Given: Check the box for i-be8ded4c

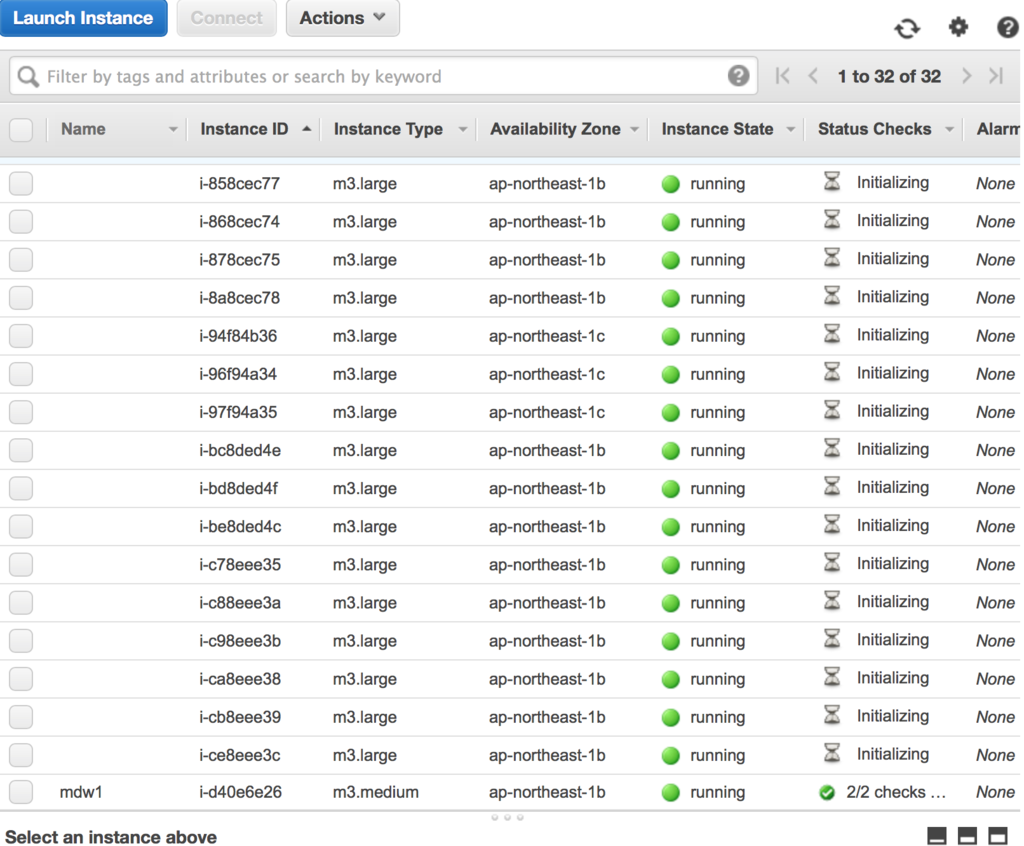Looking at the screenshot, I should point(21,527).
